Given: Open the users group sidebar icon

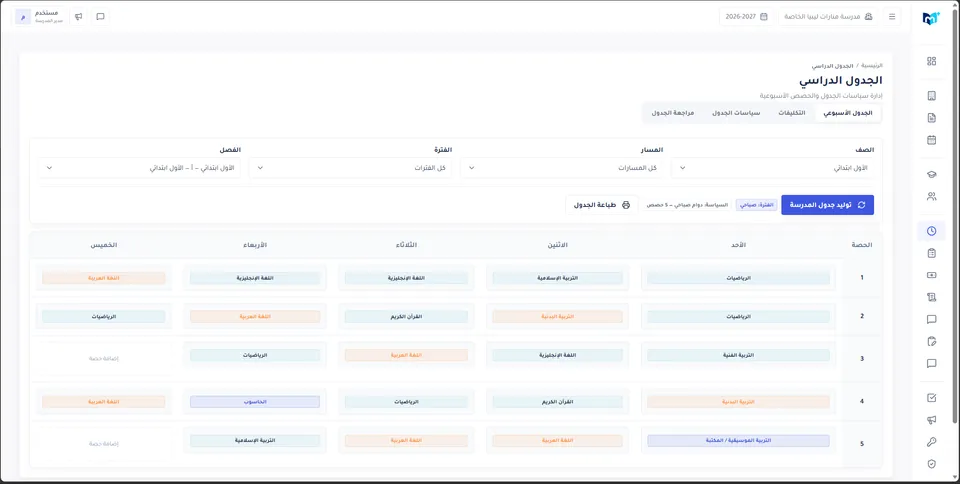Looking at the screenshot, I should click(x=931, y=196).
